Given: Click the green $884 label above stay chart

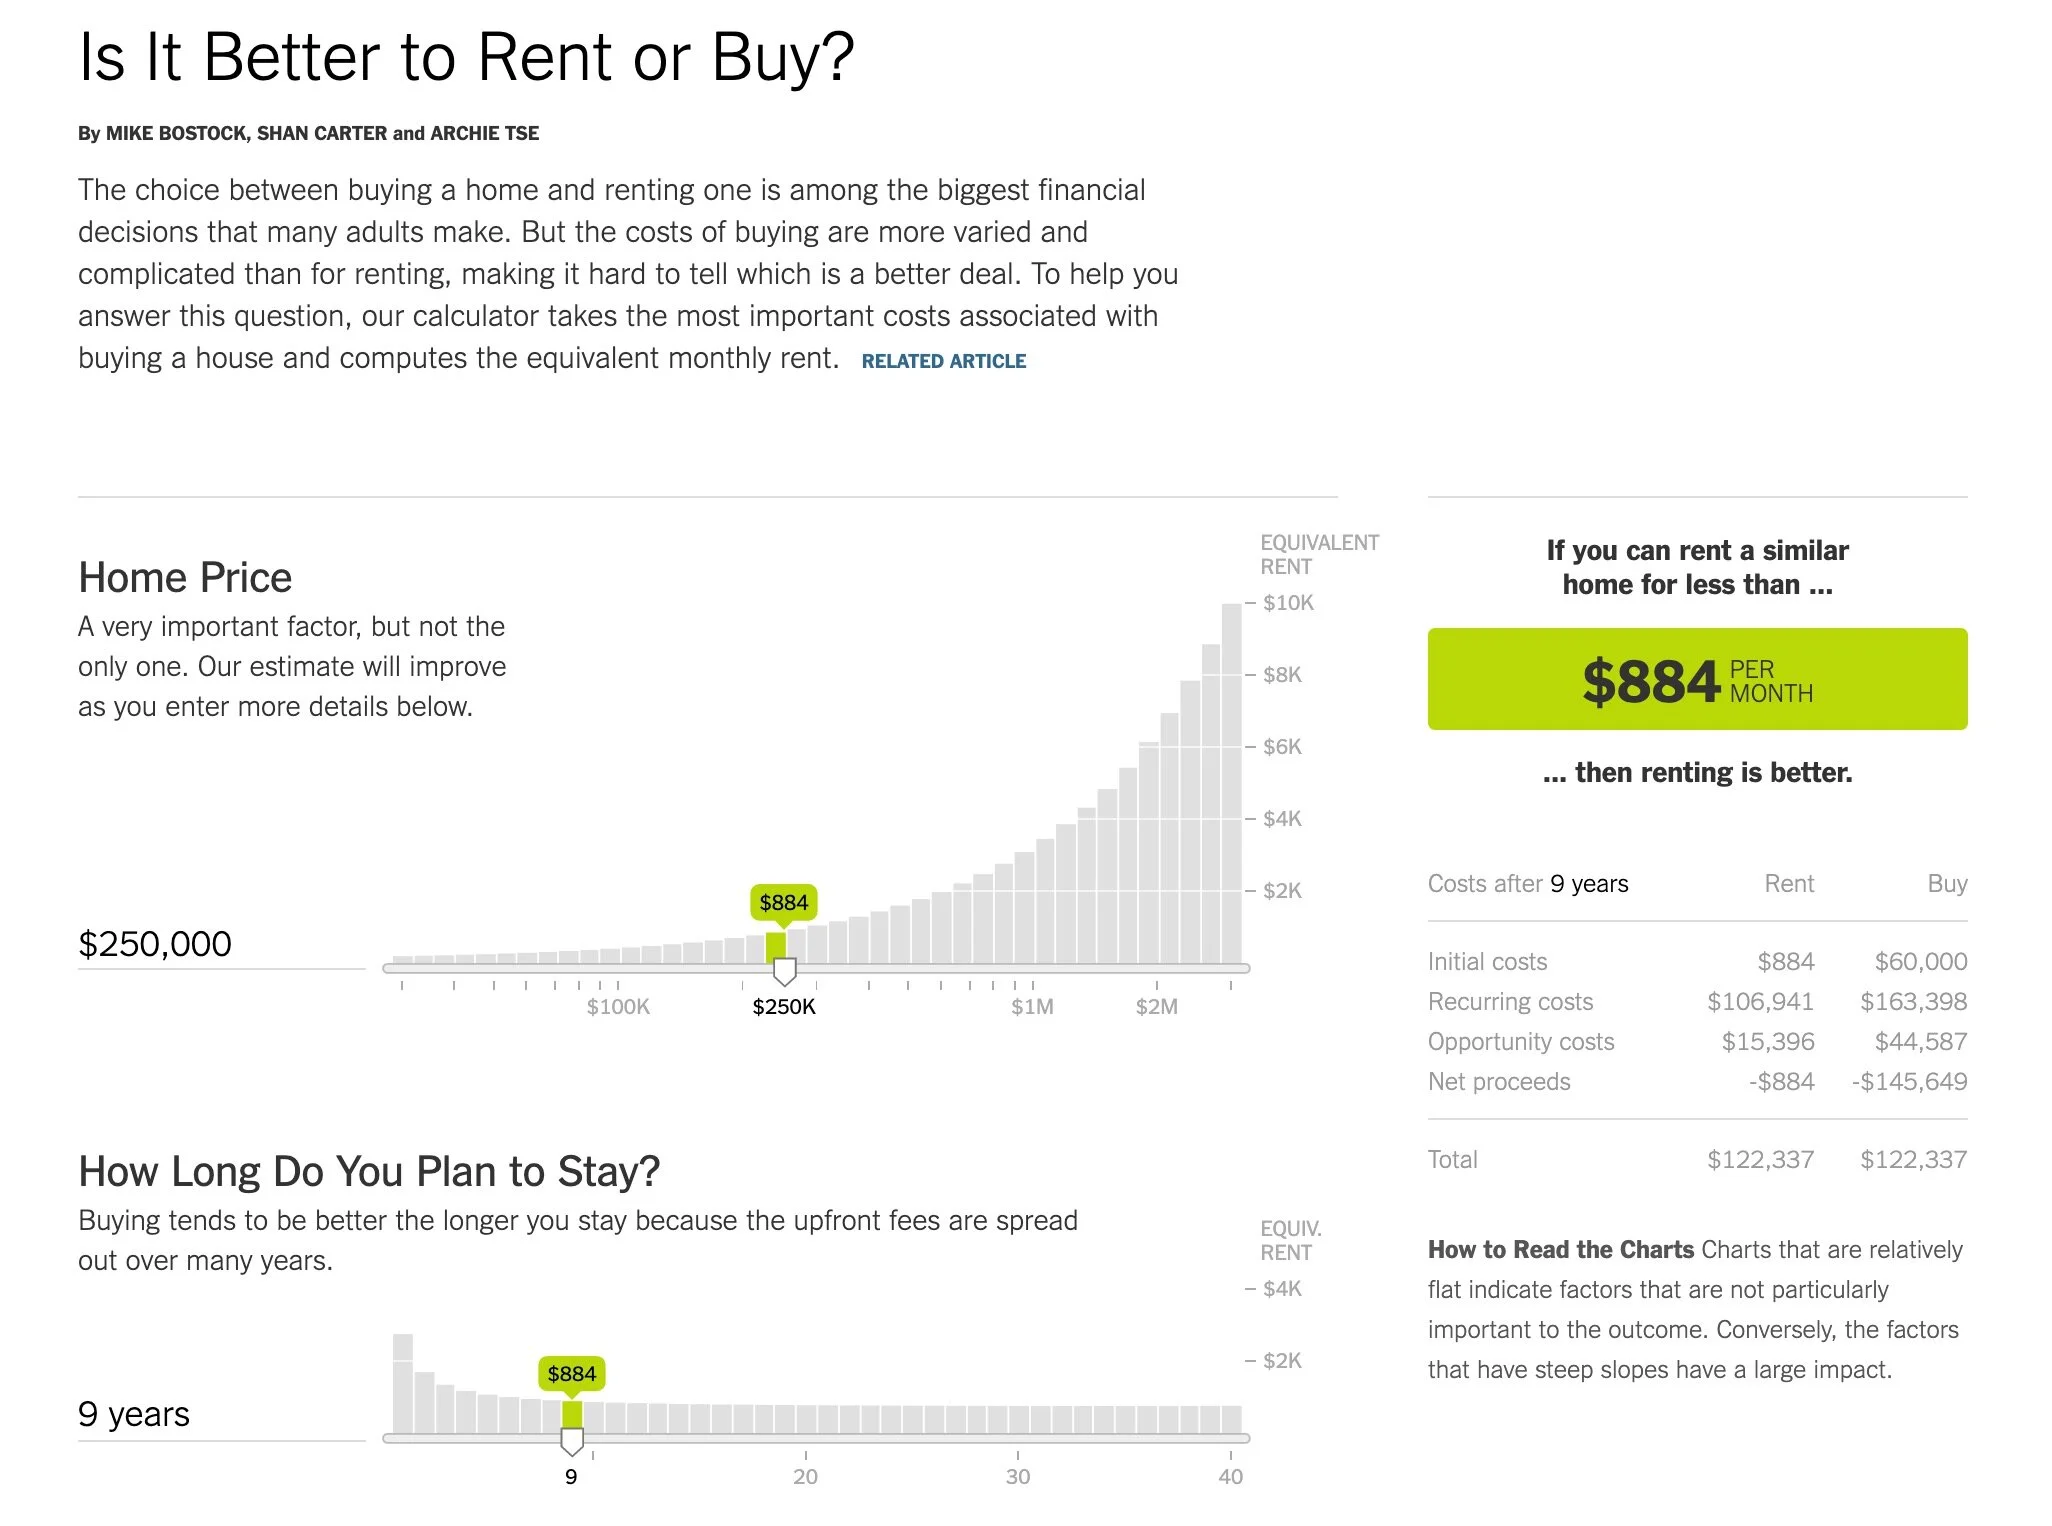Looking at the screenshot, I should pos(572,1374).
